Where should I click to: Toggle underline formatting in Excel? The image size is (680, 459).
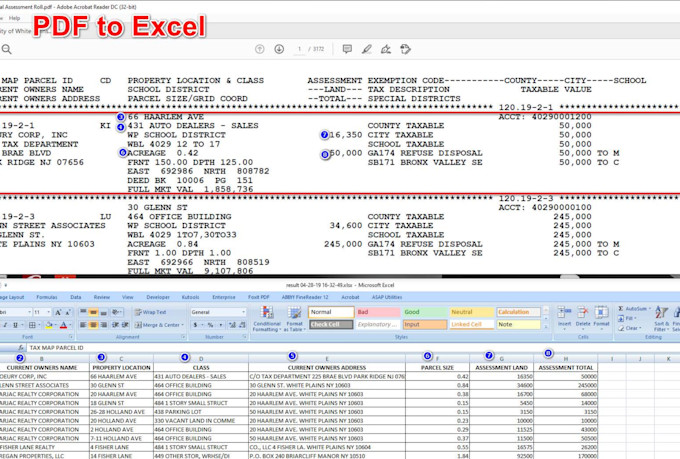(16, 325)
